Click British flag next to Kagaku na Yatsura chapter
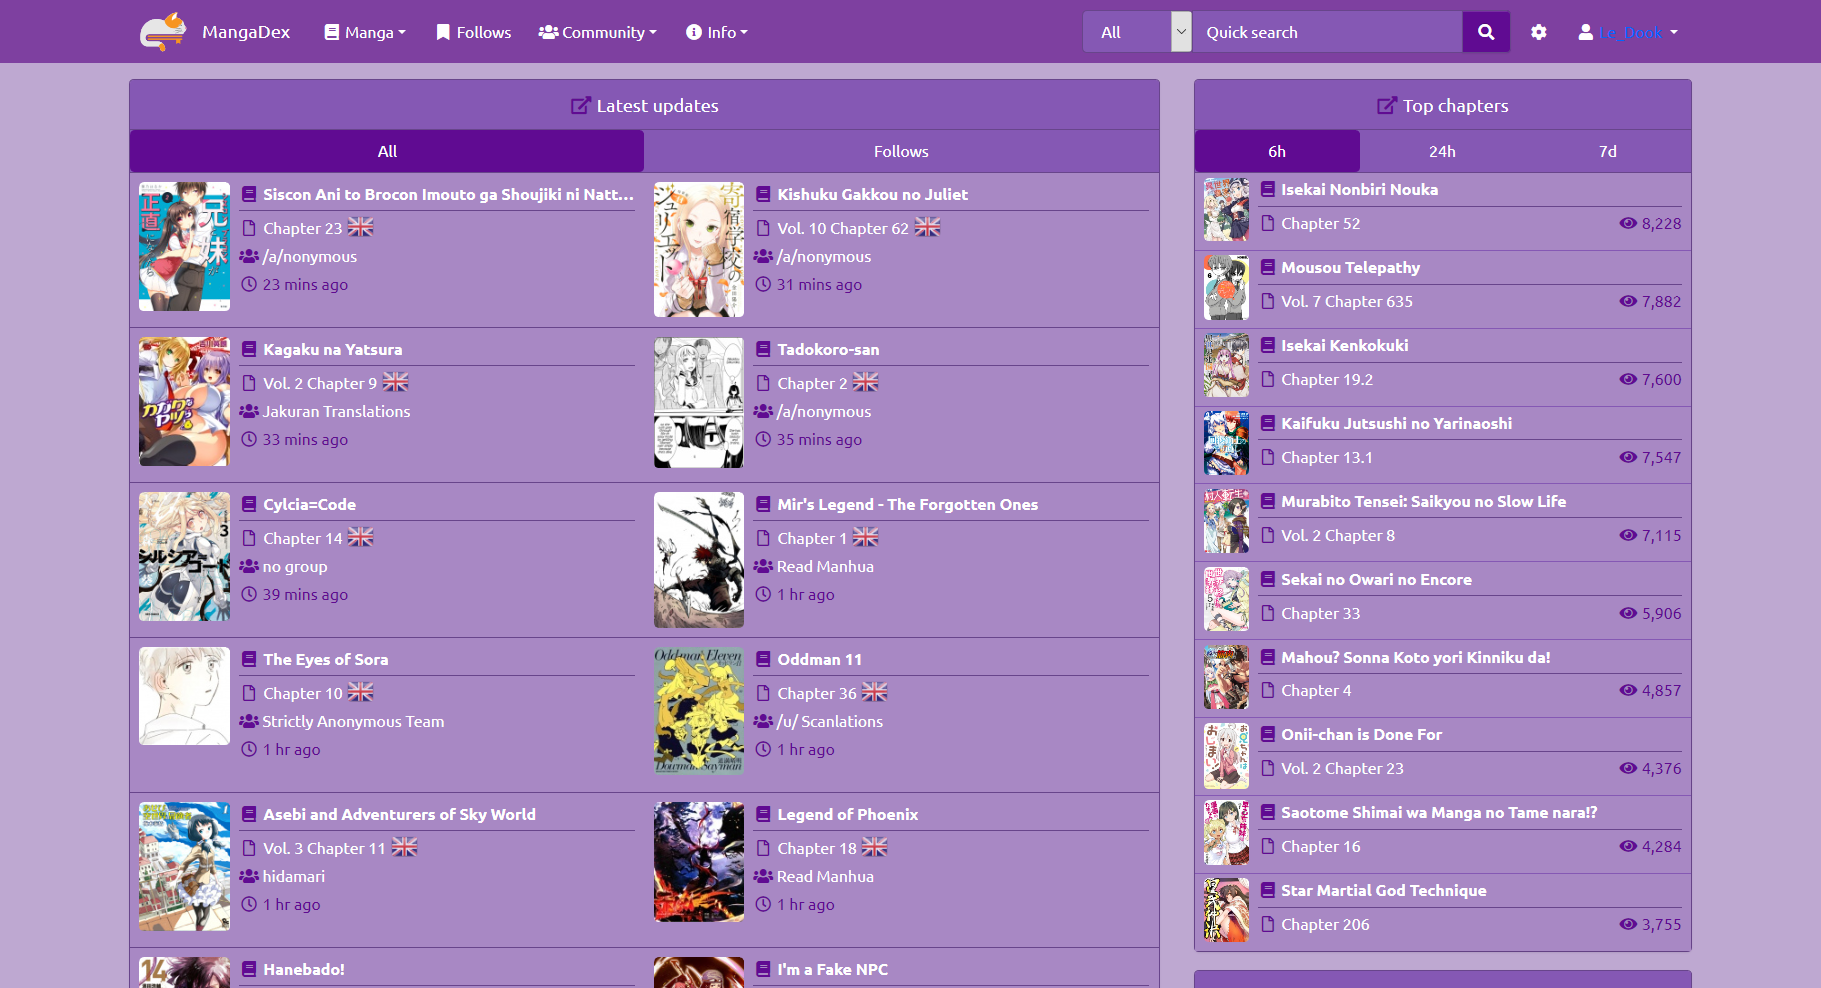Image resolution: width=1821 pixels, height=988 pixels. pos(396,382)
